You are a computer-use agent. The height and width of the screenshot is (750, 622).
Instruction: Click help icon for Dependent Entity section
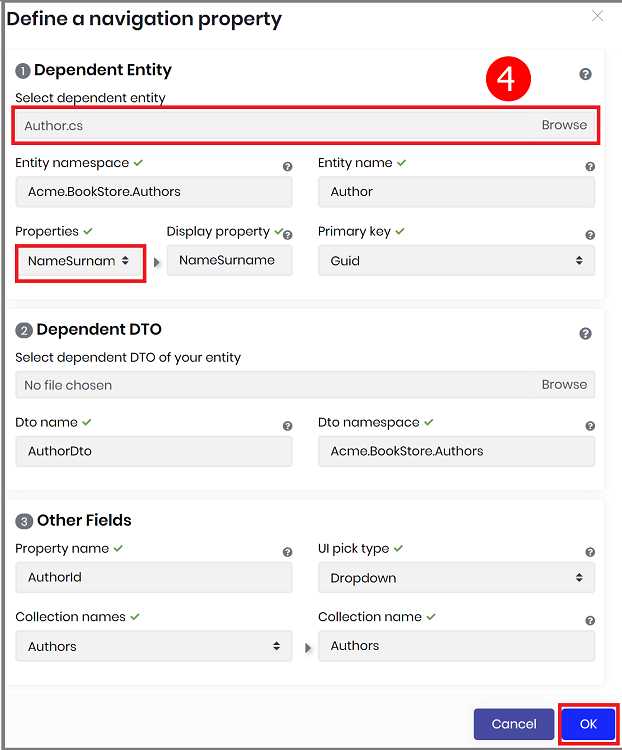pyautogui.click(x=585, y=74)
